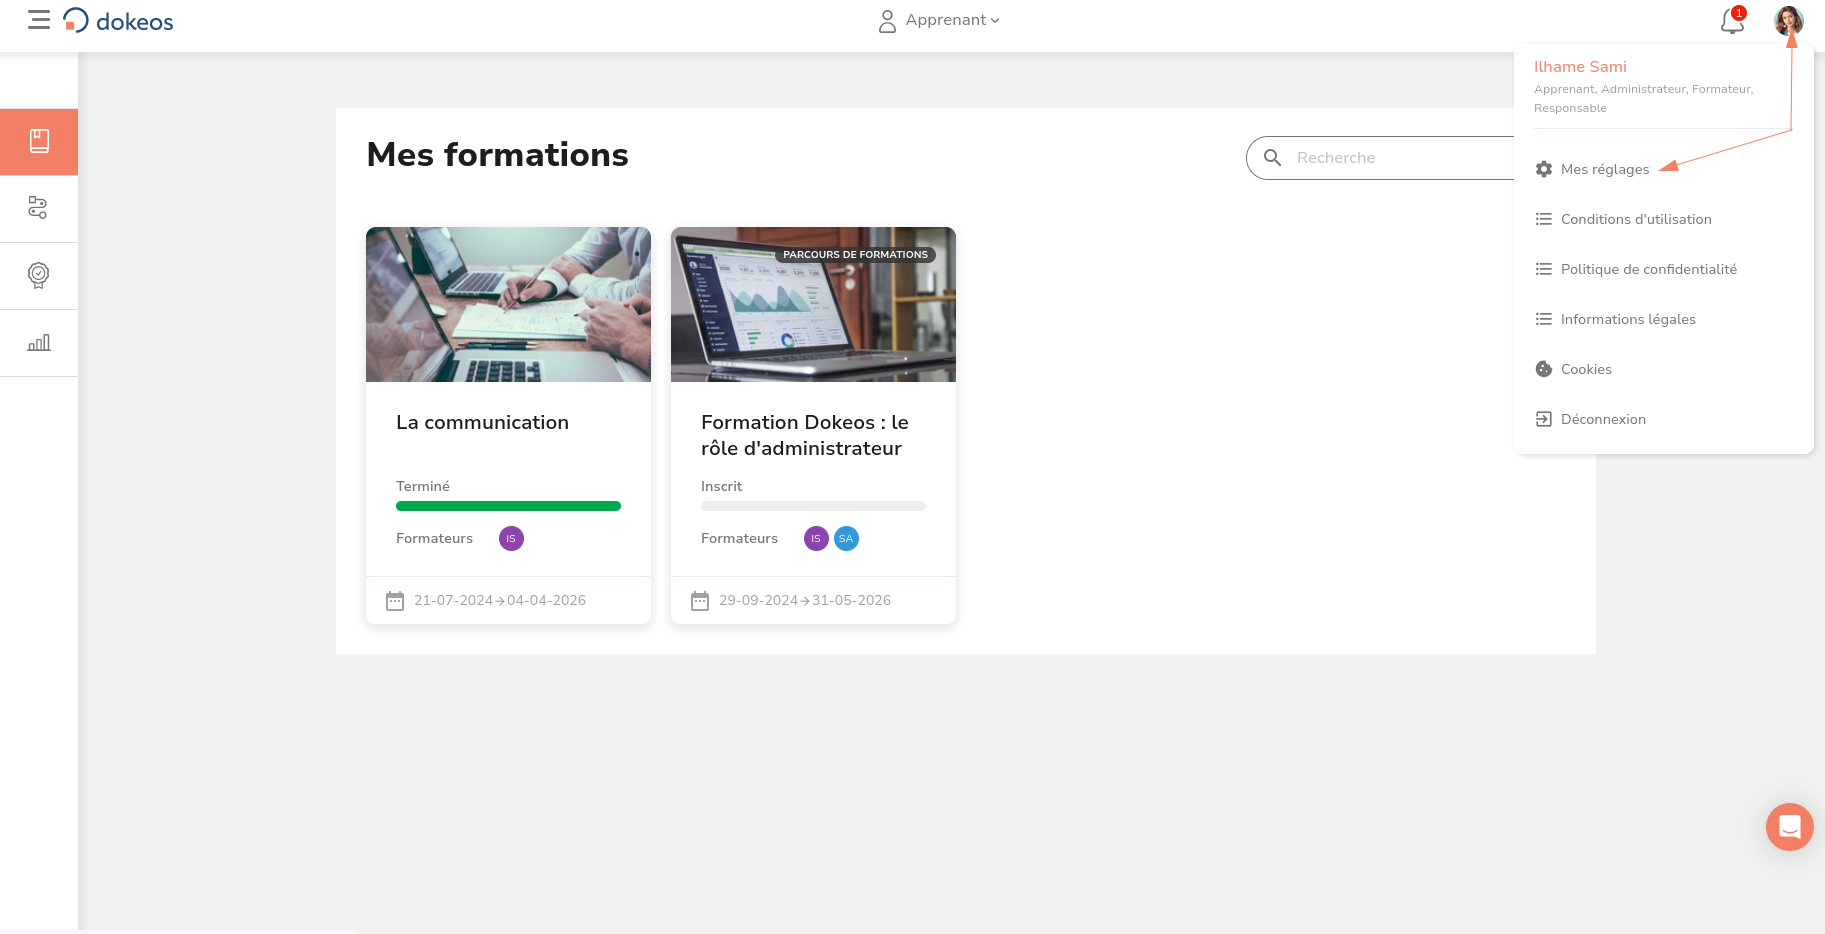Screen dimensions: 1825x934
Task: Select the book icon in sidebar
Action: coord(39,141)
